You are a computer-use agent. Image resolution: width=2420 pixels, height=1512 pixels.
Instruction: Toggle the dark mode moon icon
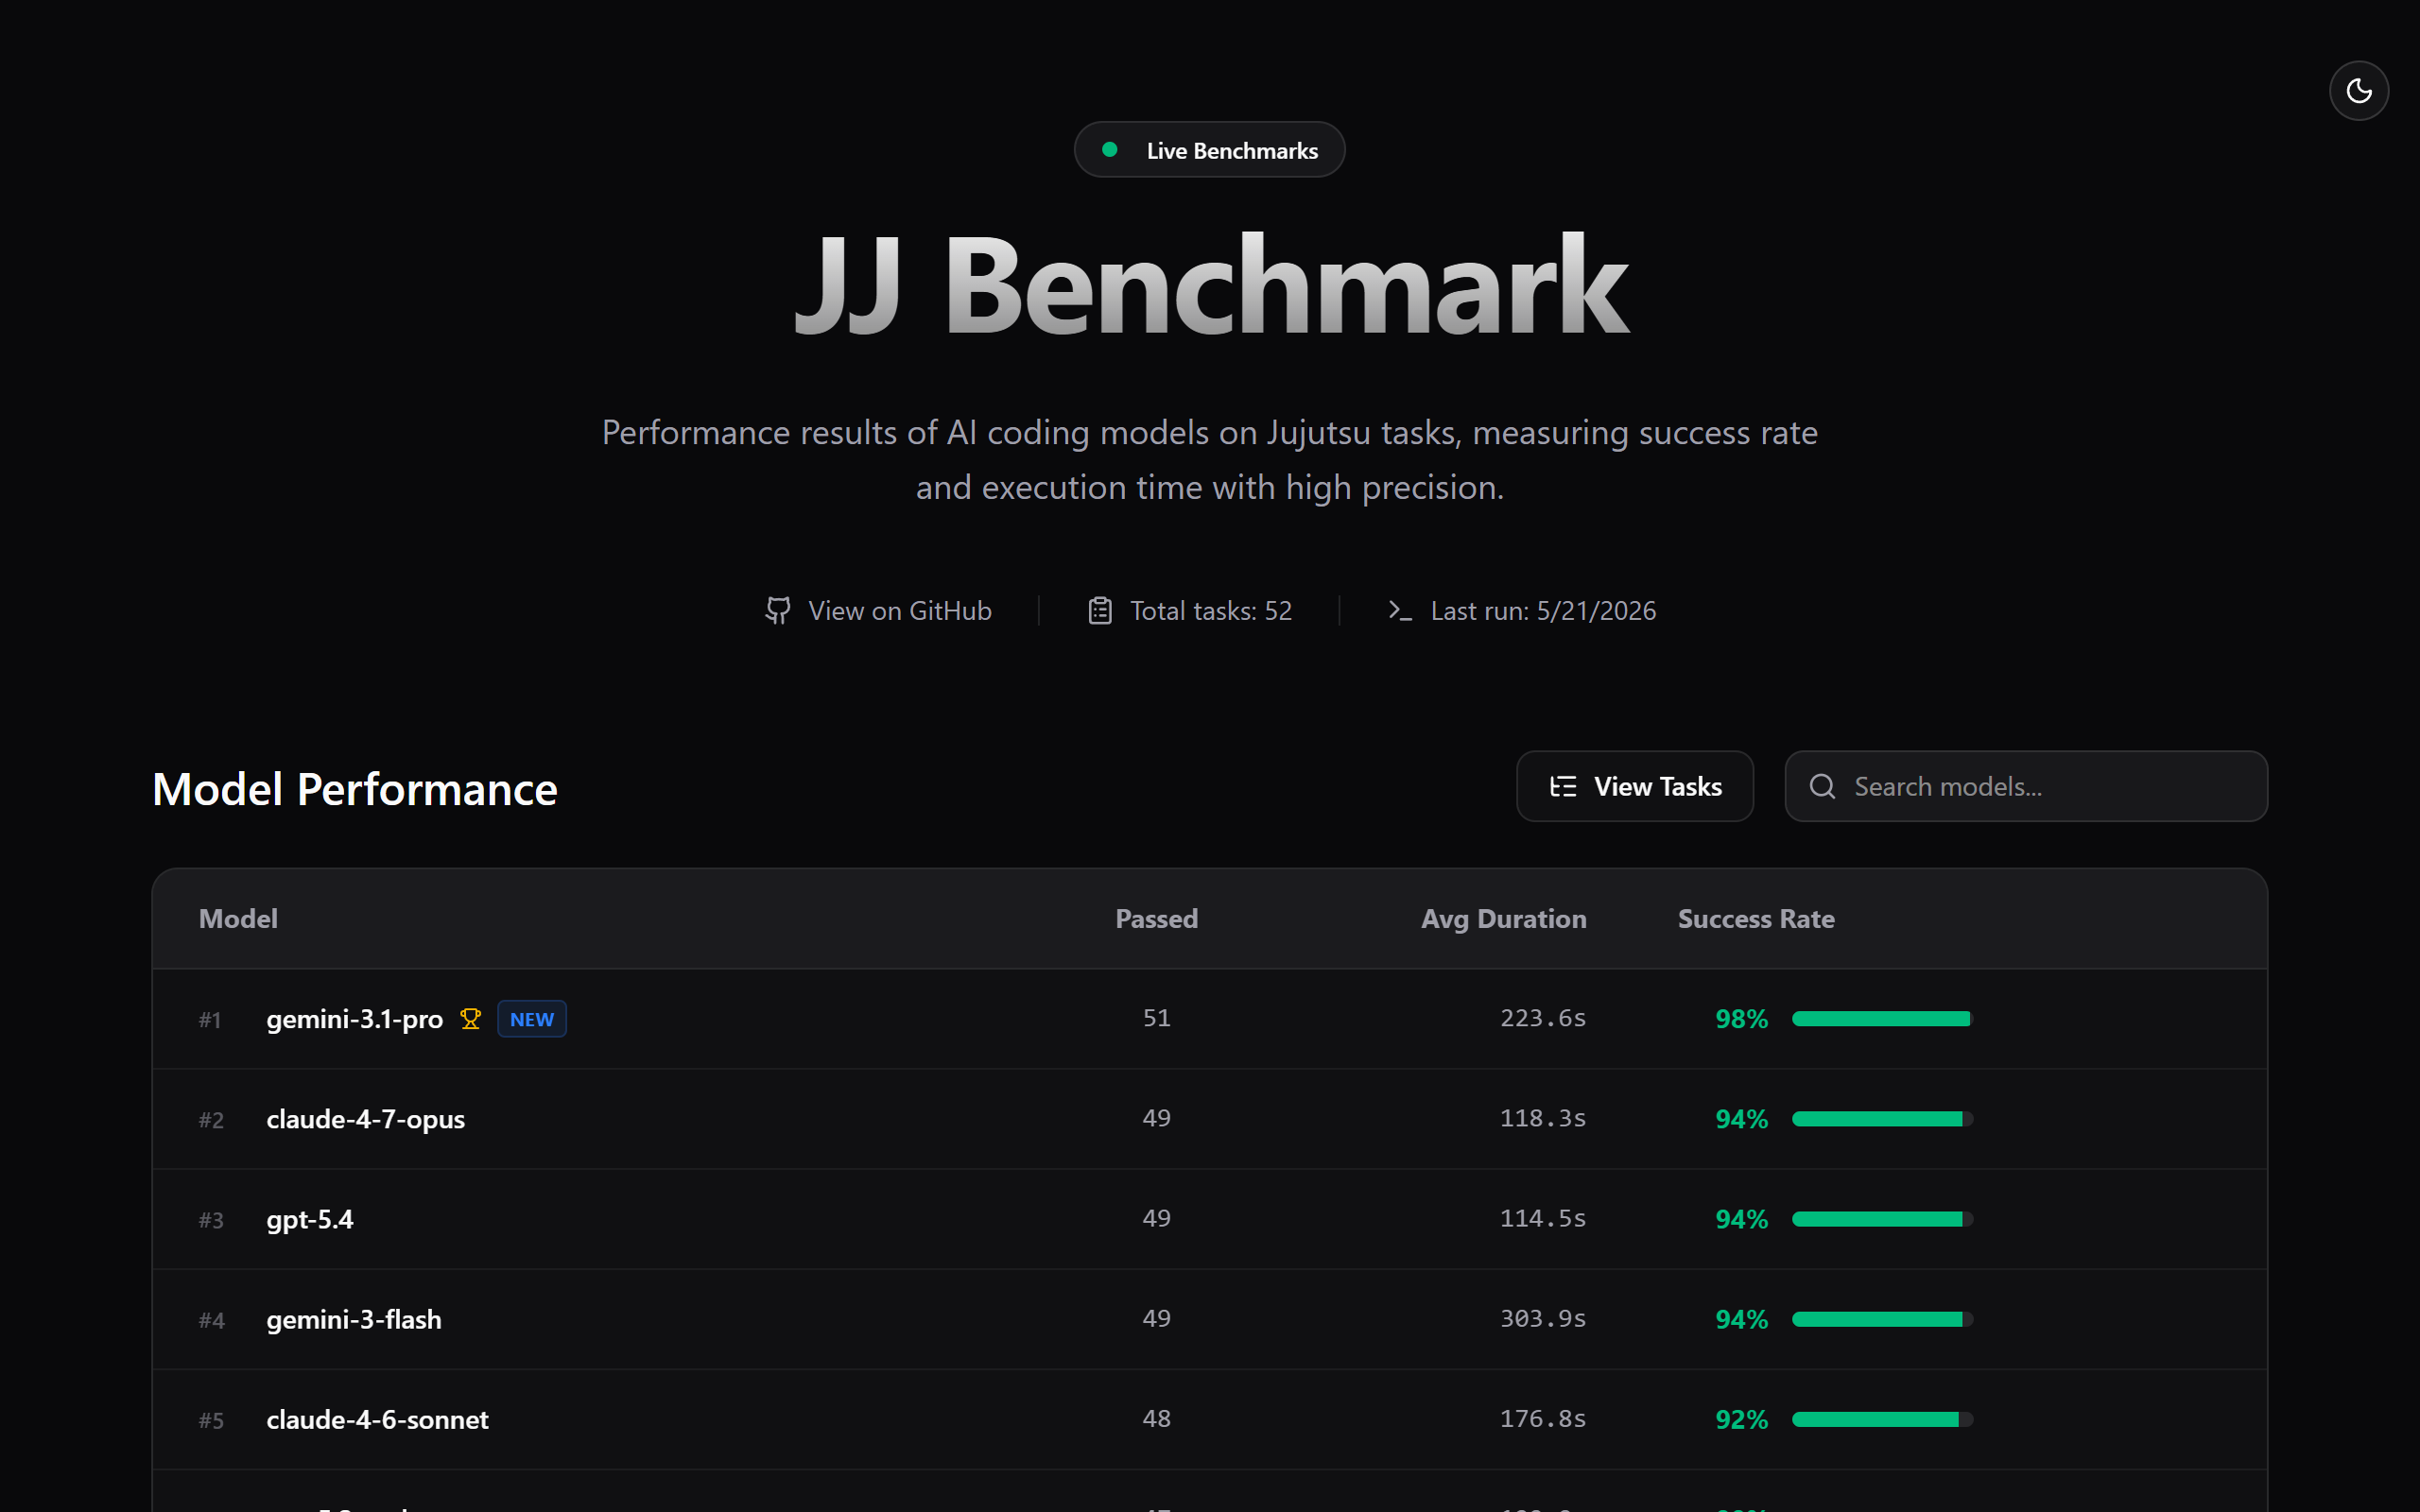[2359, 91]
